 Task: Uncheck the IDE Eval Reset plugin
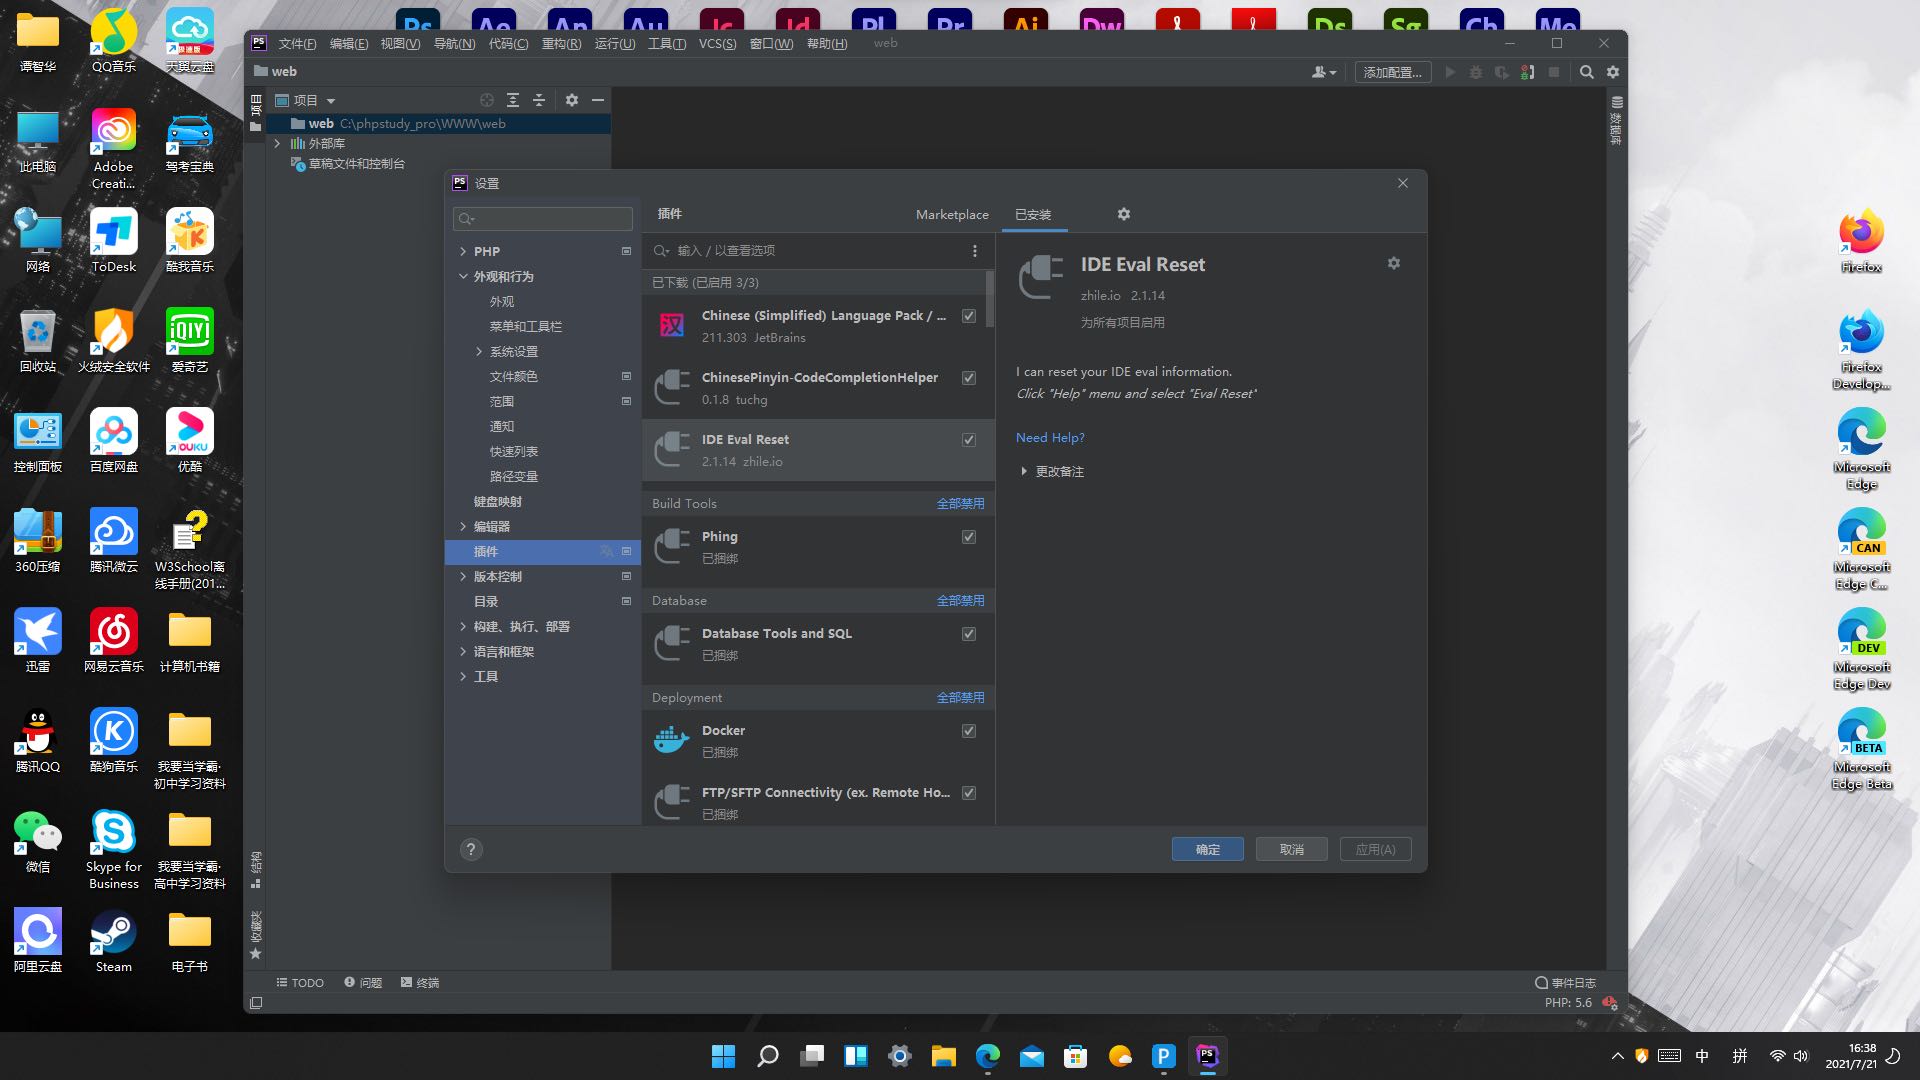click(968, 440)
